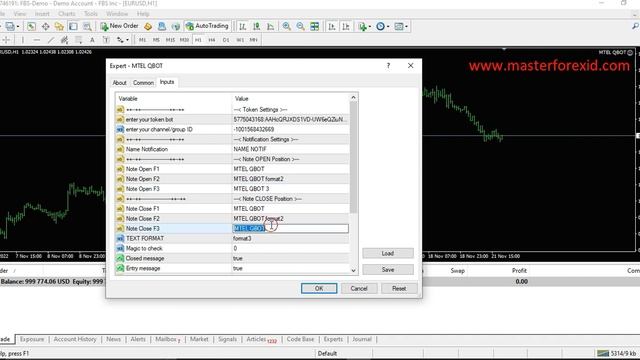Viewport: 640px width, 360px height.
Task: Open the Strategy Tester icon
Action: pos(87,27)
